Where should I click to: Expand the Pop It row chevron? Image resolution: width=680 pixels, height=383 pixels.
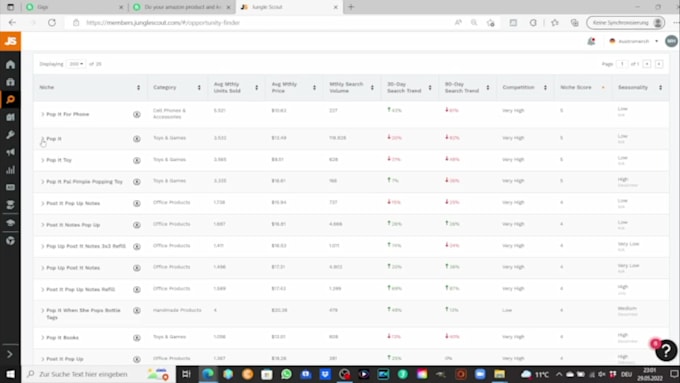[x=42, y=139]
